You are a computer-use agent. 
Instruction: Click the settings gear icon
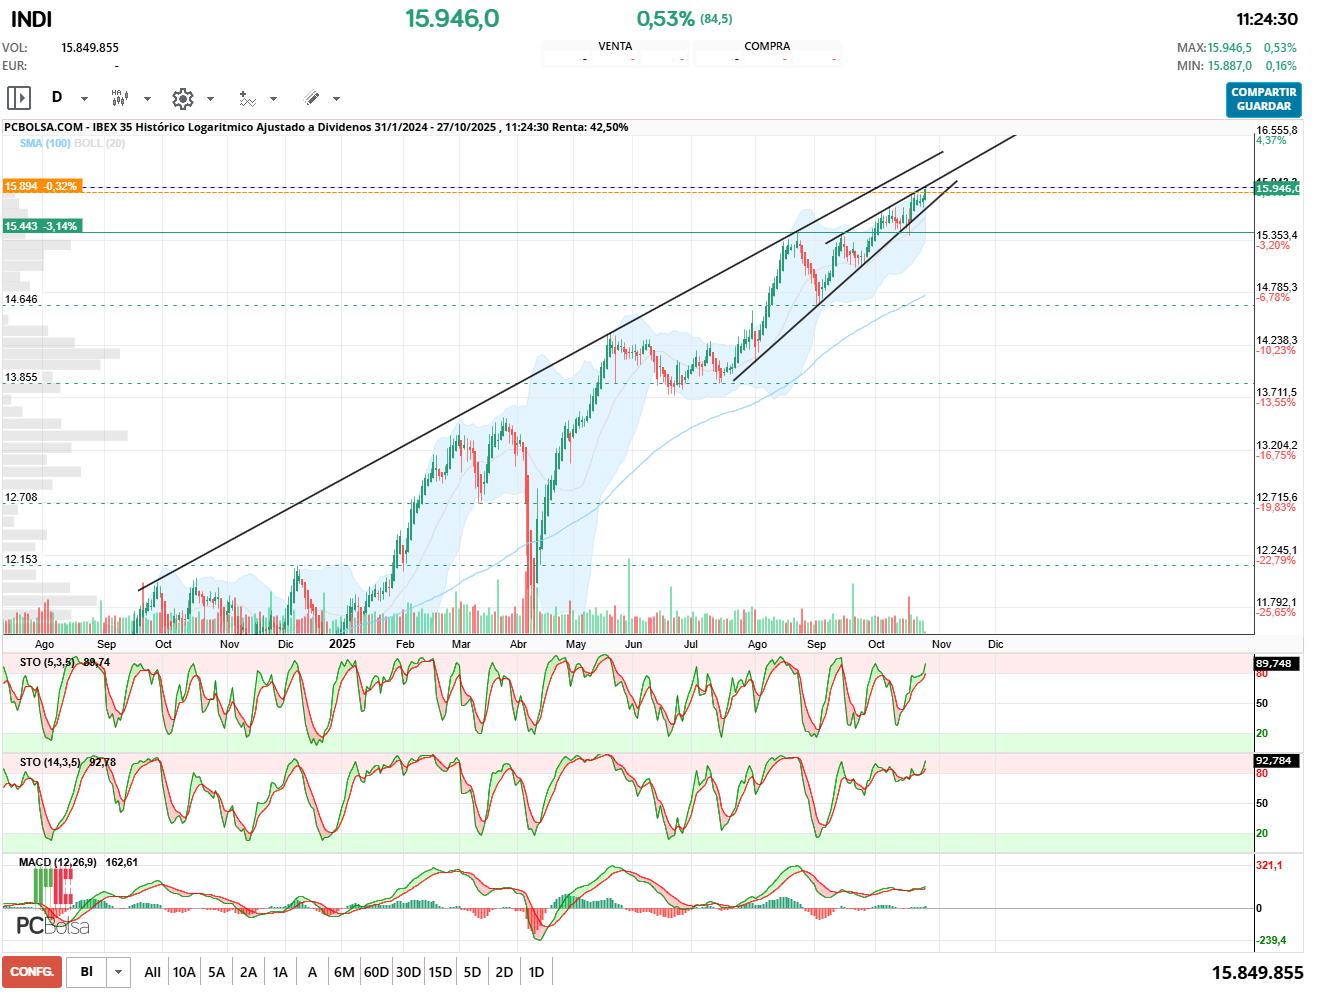(x=182, y=98)
